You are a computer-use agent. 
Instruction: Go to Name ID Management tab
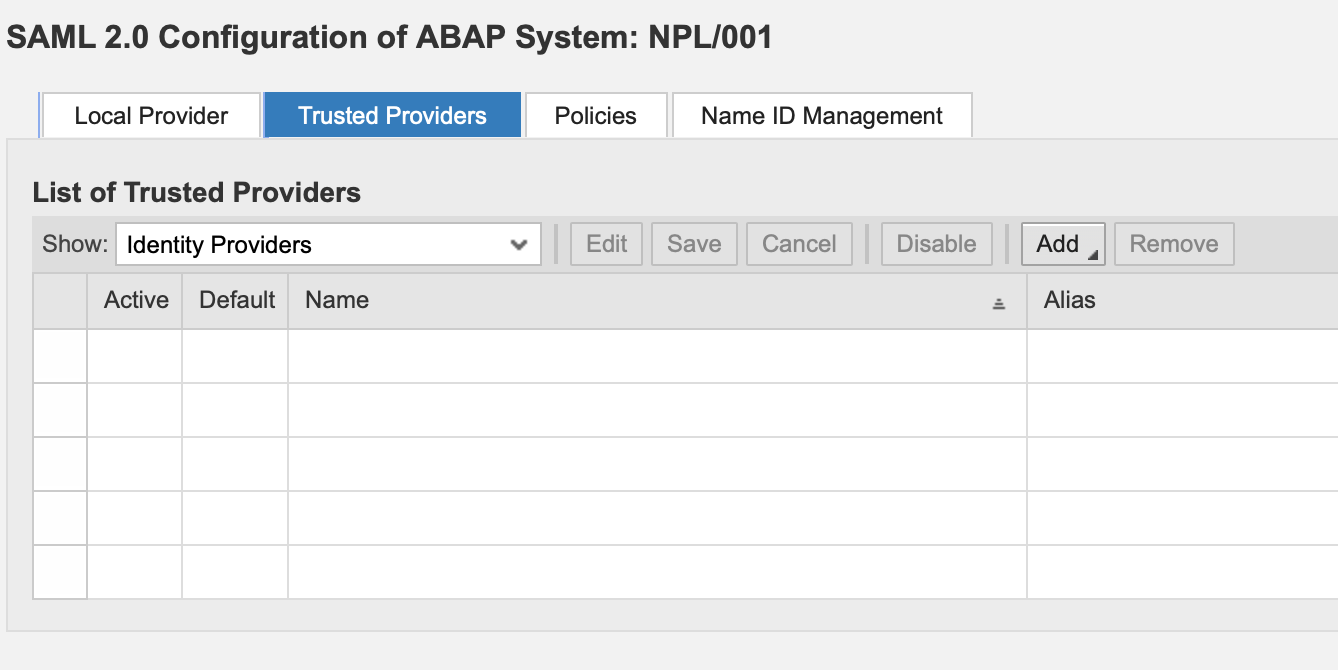(822, 115)
